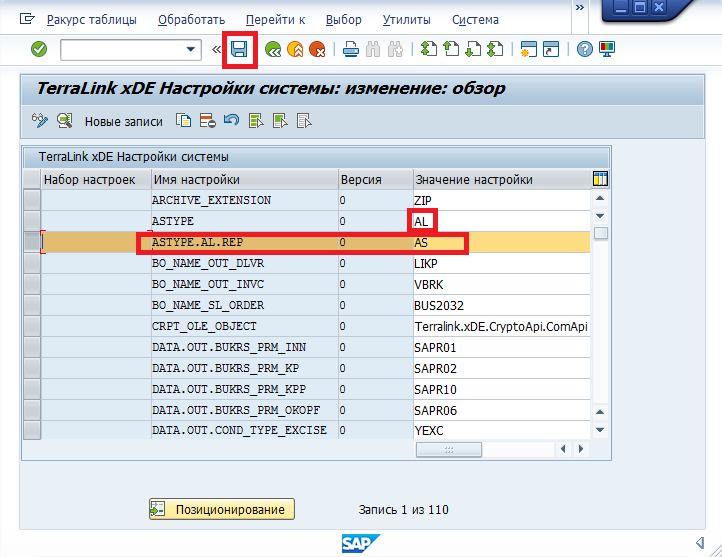Image resolution: width=722 pixels, height=557 pixels.
Task: Open table column settings icon
Action: [600, 179]
